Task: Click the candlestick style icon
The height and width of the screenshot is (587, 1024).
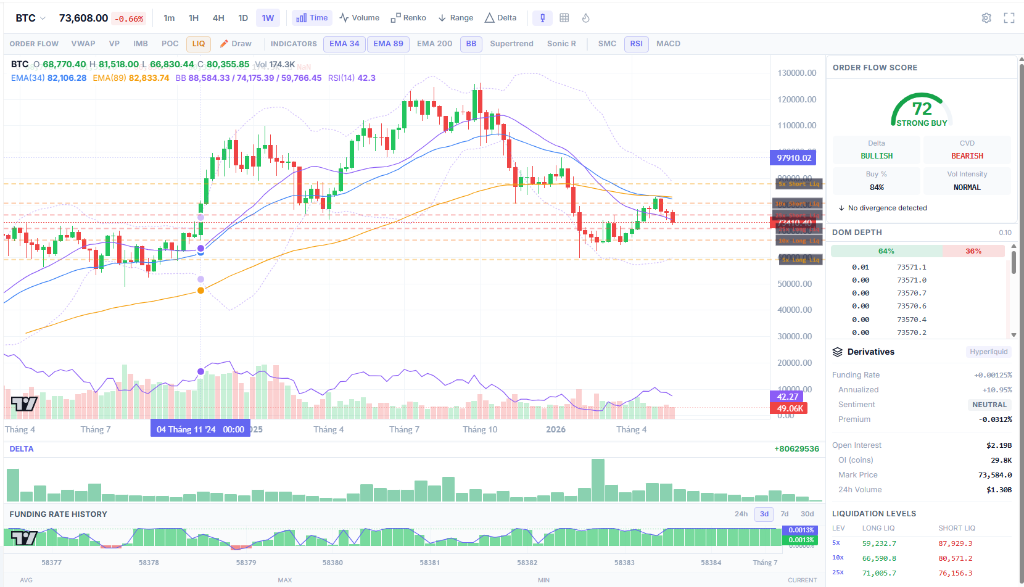Action: click(x=542, y=18)
